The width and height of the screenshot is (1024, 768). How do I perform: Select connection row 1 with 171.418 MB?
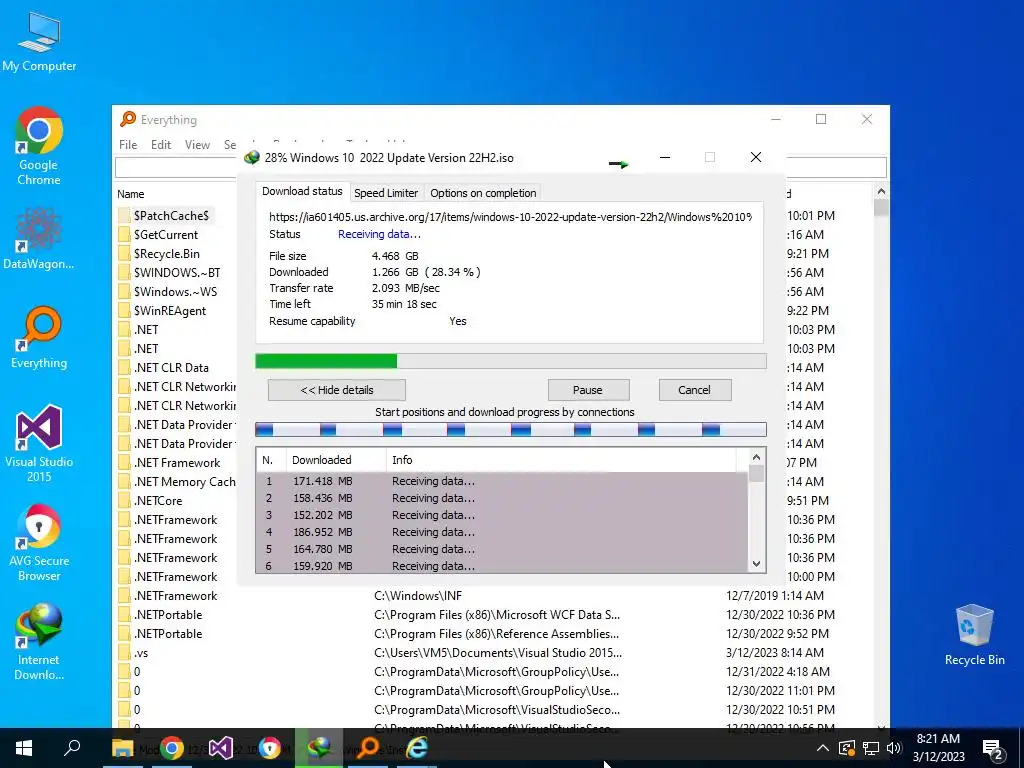pos(502,481)
